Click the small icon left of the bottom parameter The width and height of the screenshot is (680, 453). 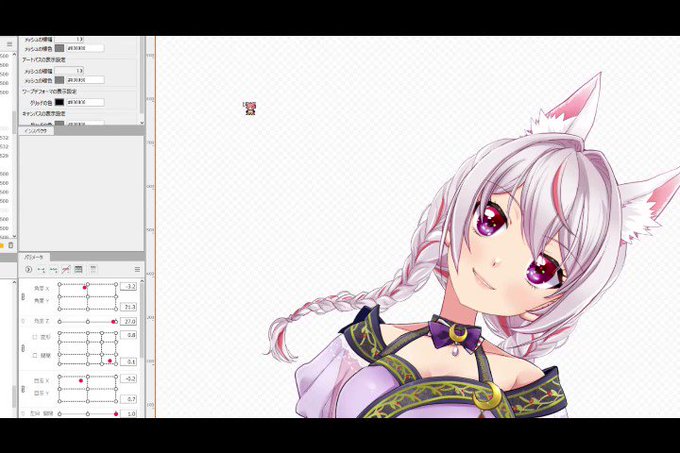point(23,414)
